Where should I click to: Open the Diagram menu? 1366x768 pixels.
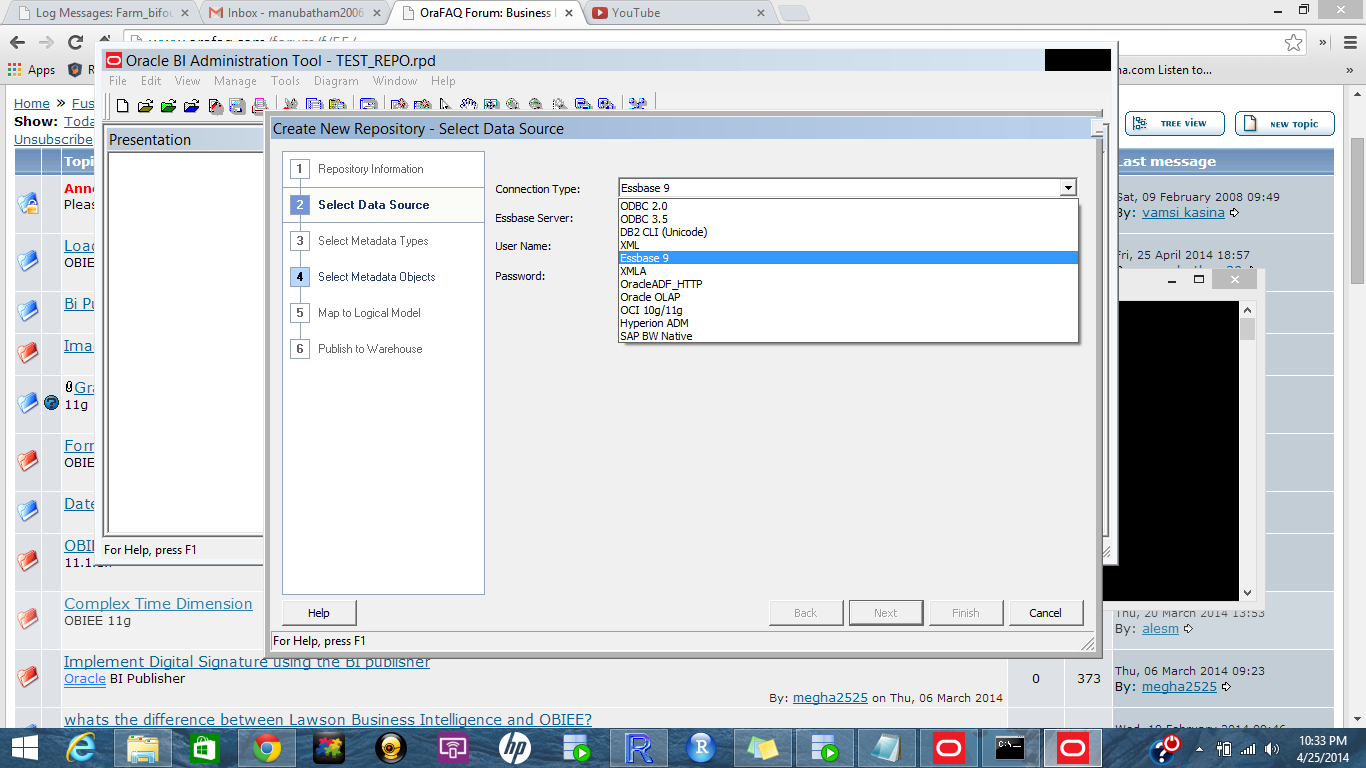coord(336,81)
